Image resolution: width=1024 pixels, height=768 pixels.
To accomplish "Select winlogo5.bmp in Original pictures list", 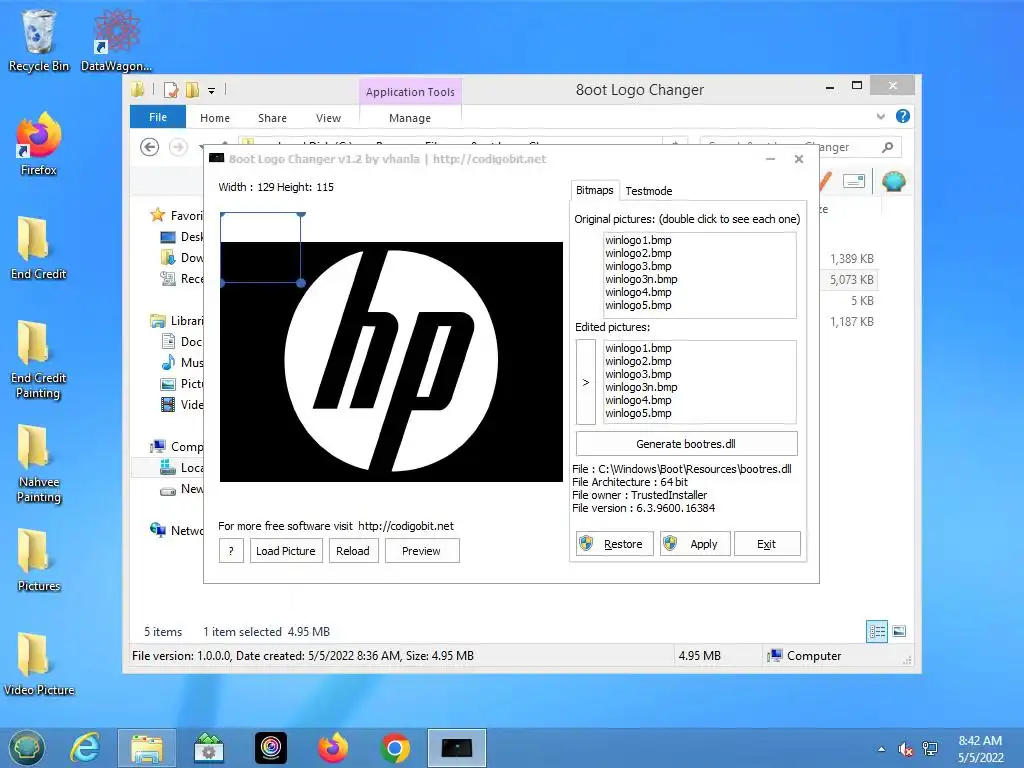I will click(638, 305).
